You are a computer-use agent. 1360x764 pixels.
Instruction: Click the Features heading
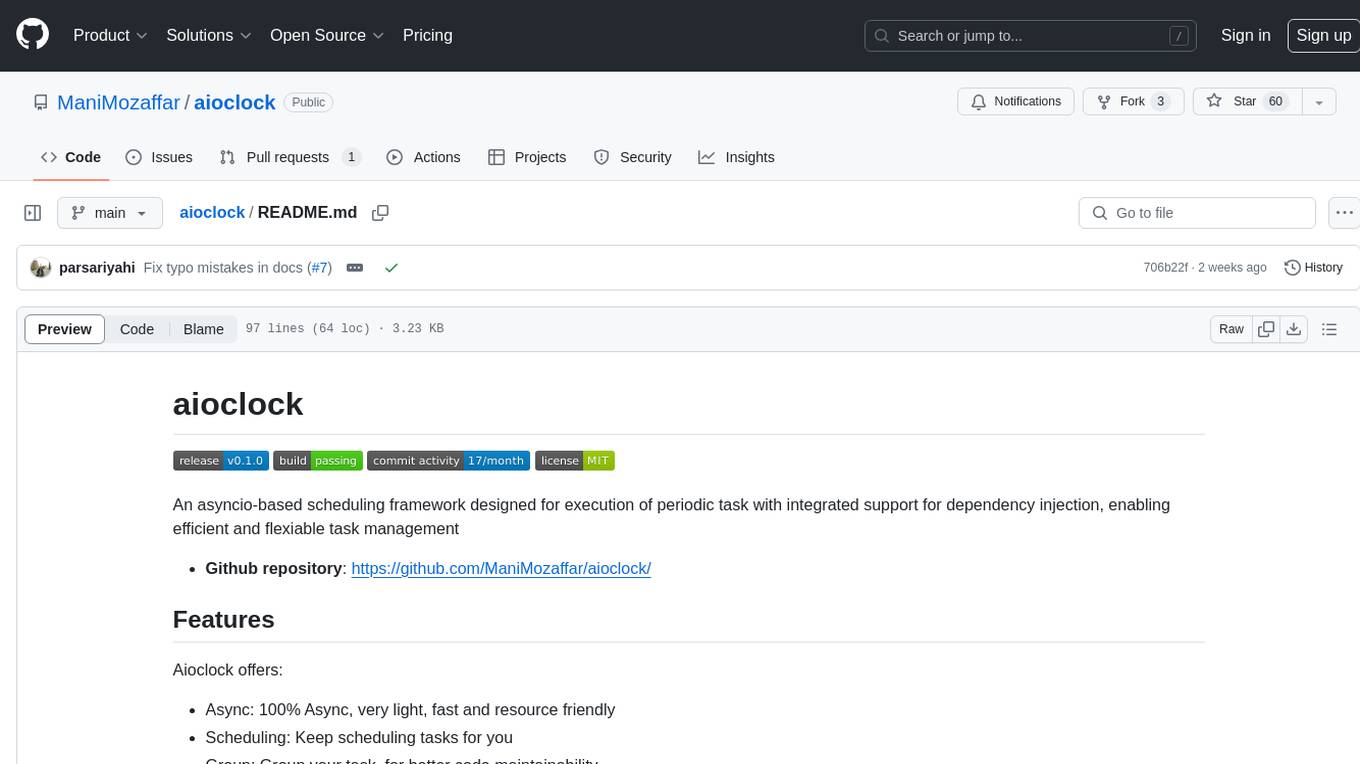[223, 620]
